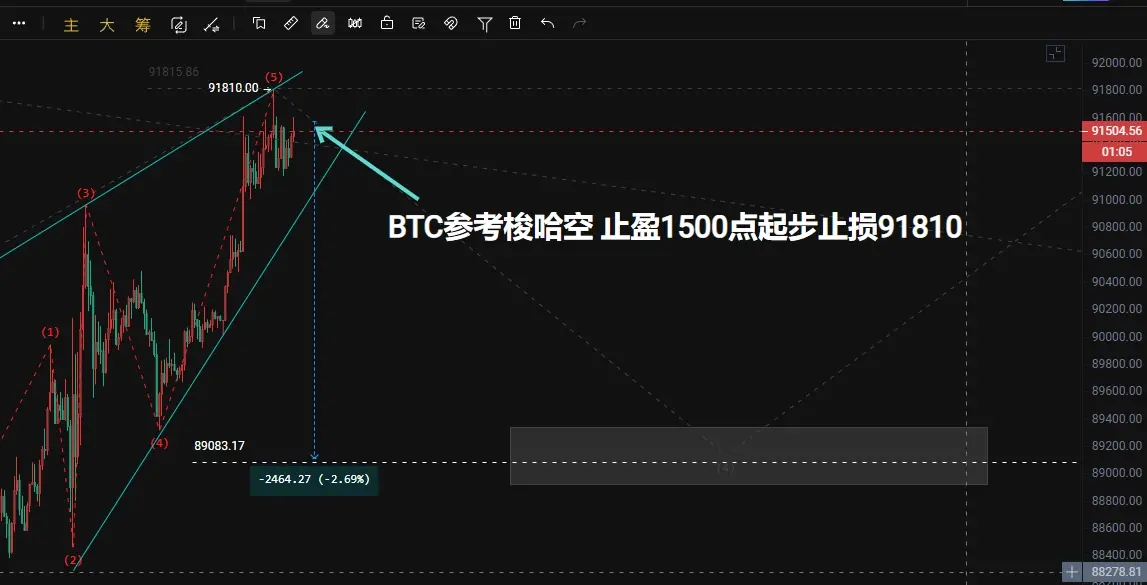Click the diagonal line drawing tool icon
The image size is (1147, 585).
pos(211,25)
